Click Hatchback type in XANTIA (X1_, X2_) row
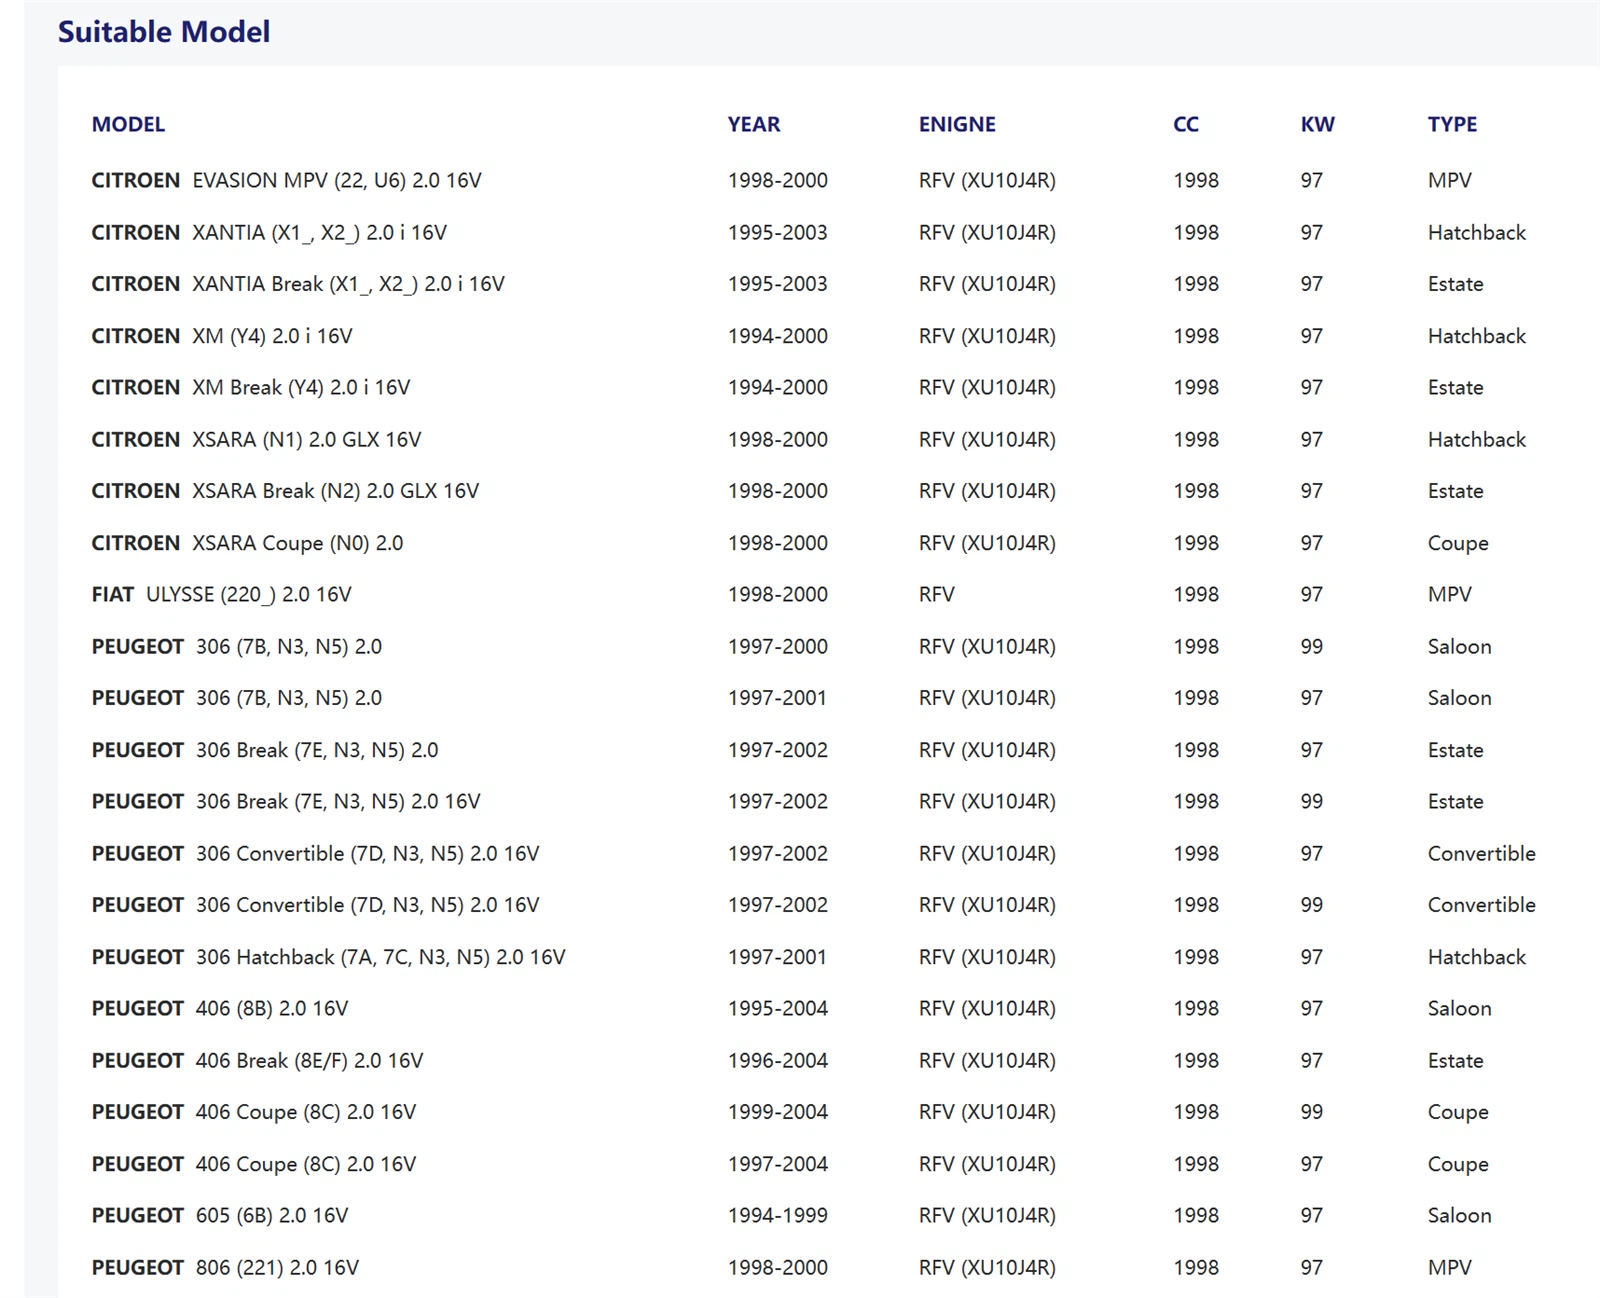Screen dimensions: 1600x1298 [x=1477, y=233]
